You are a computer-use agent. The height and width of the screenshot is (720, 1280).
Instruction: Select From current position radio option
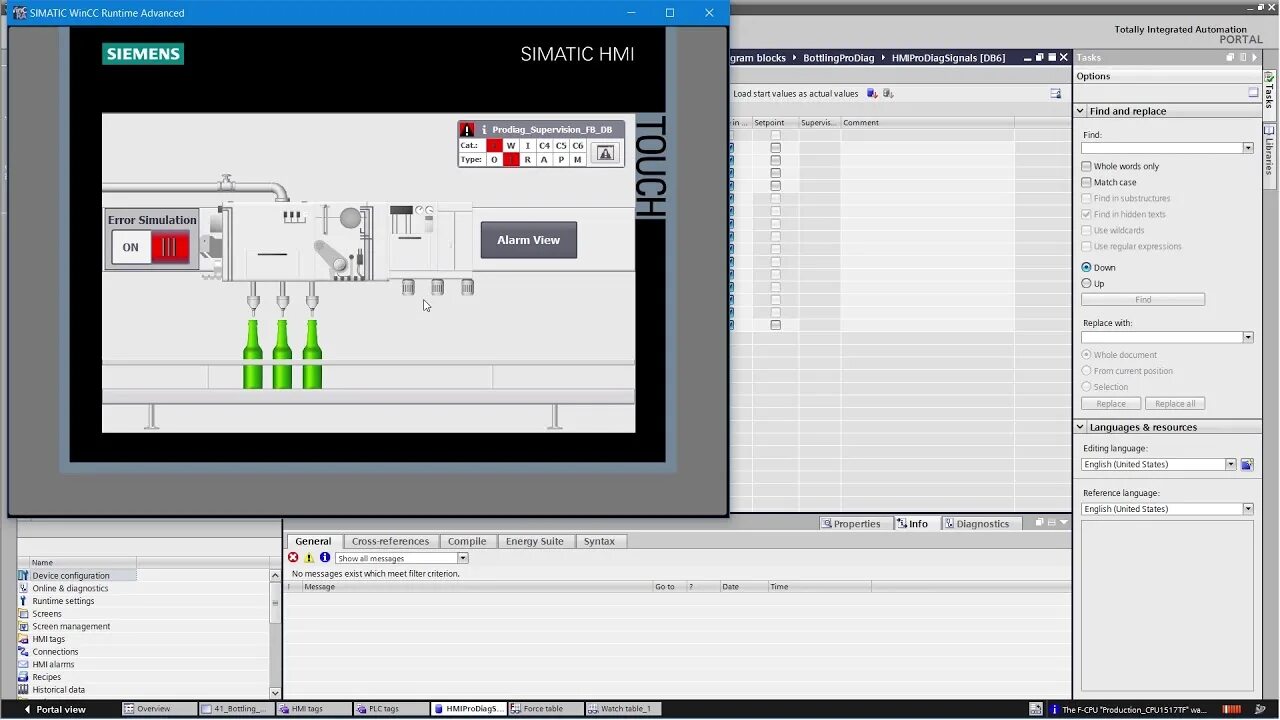tap(1086, 371)
